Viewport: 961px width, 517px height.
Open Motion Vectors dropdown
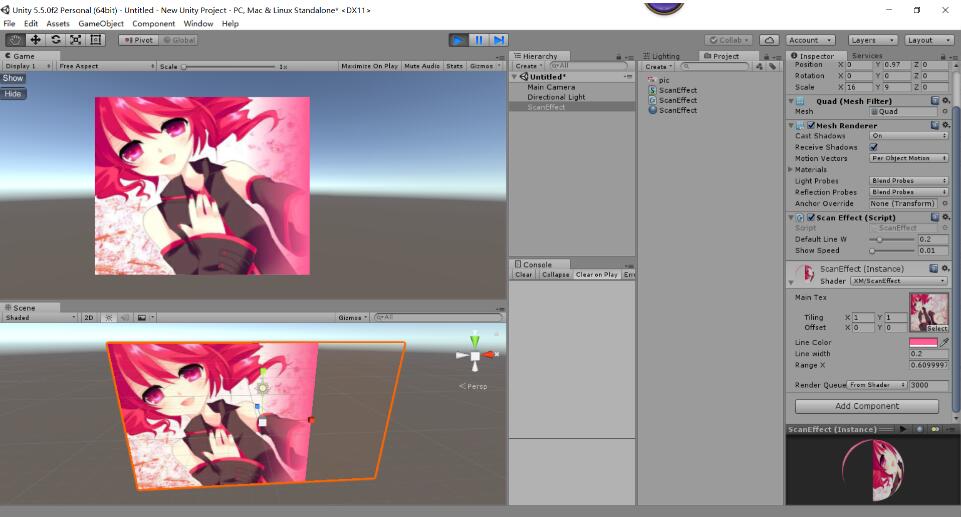point(909,158)
